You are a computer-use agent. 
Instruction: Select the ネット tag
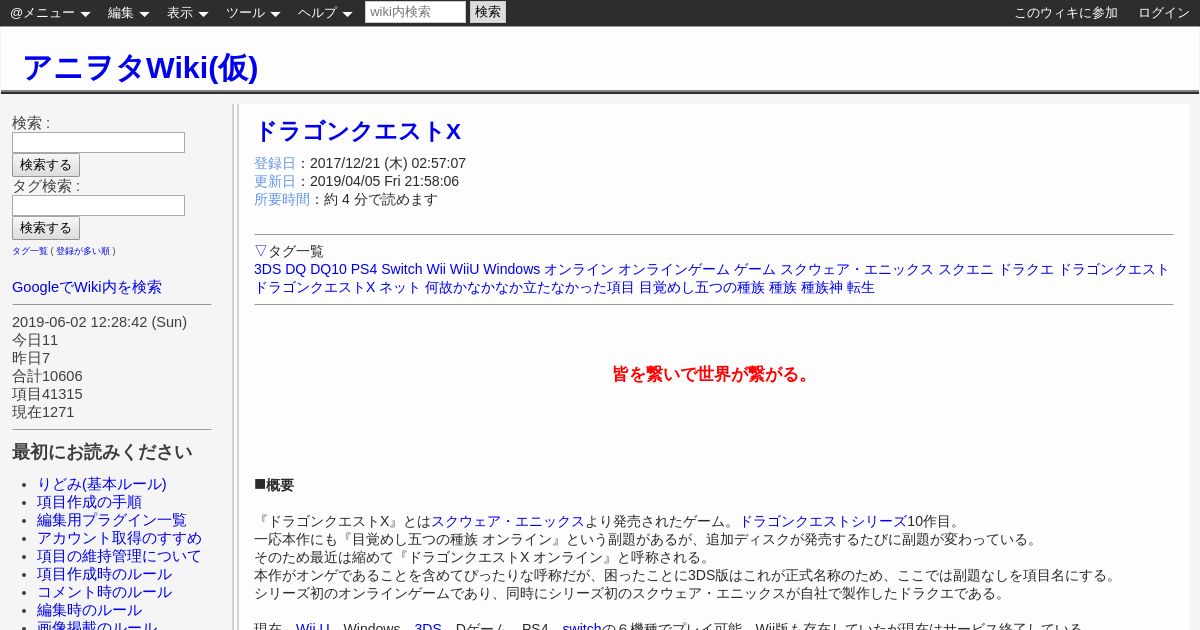tap(399, 287)
